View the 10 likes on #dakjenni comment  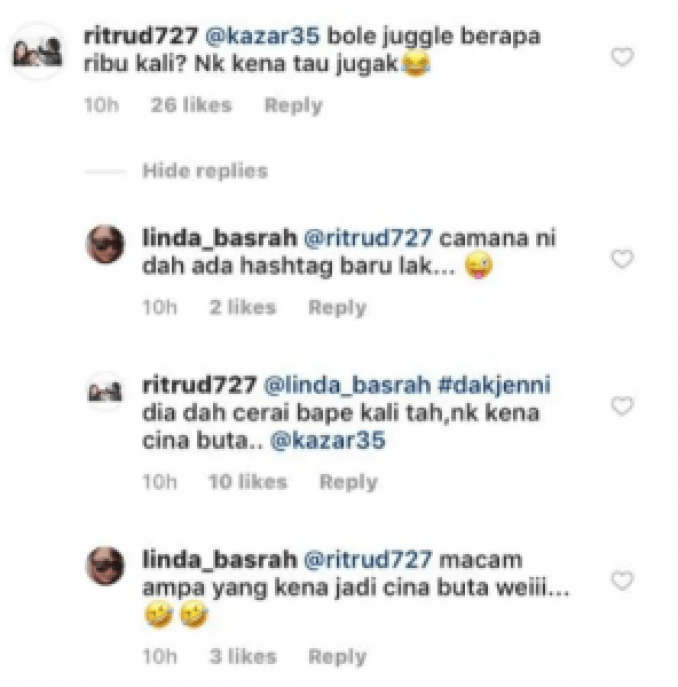(248, 482)
